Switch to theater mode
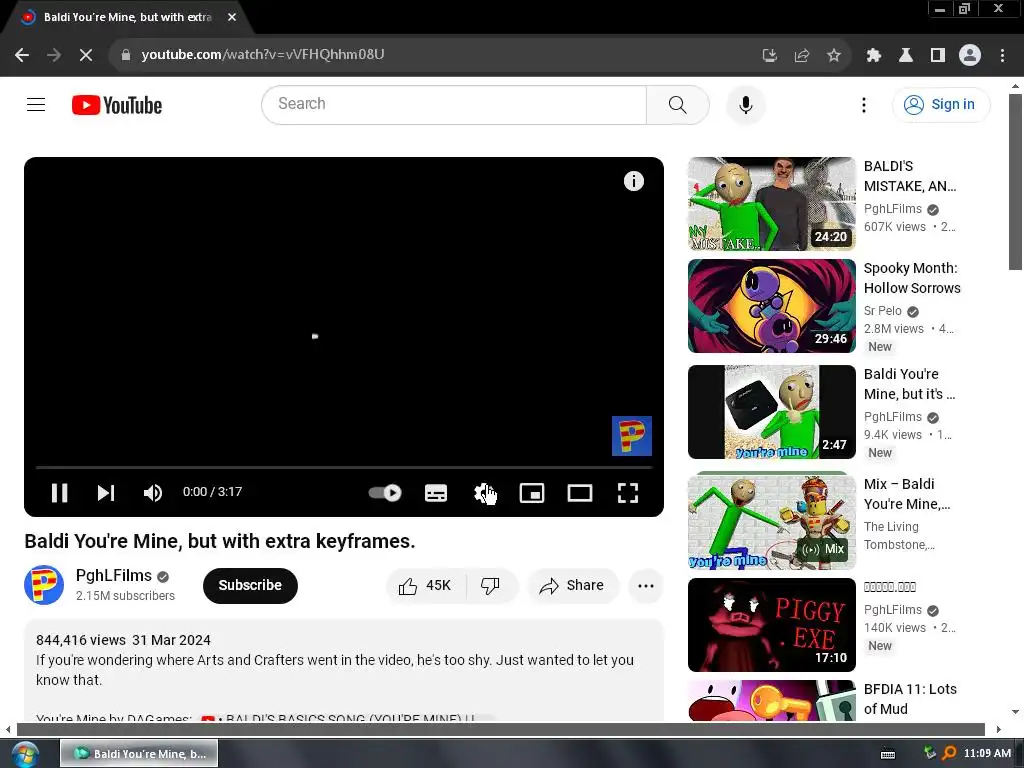Screen dimensions: 1024x768 580,492
